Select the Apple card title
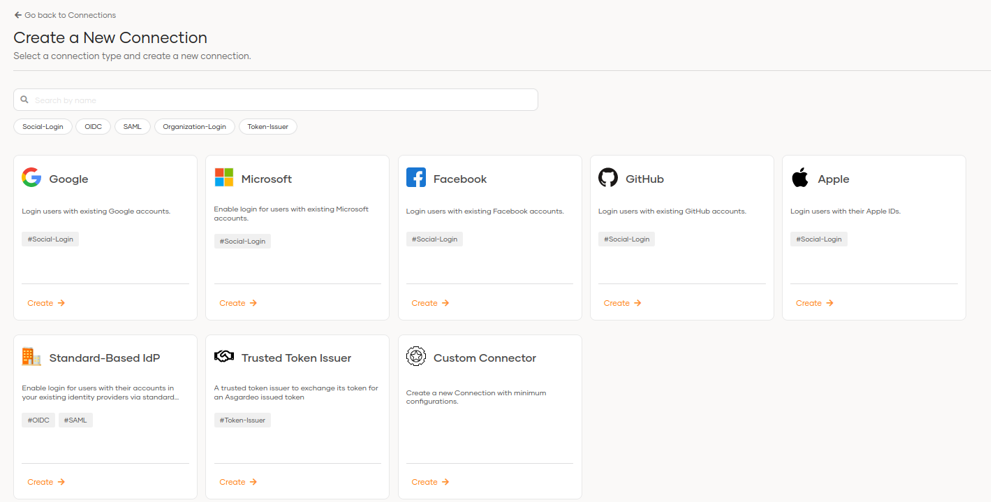This screenshot has height=502, width=991. point(833,179)
